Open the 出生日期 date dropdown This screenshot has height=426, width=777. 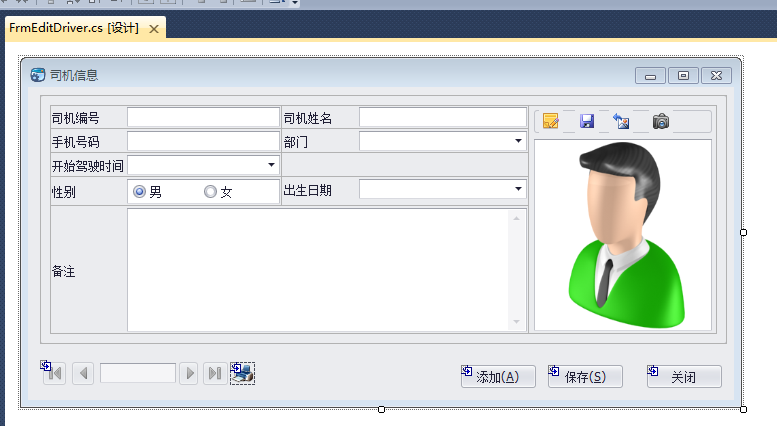518,189
